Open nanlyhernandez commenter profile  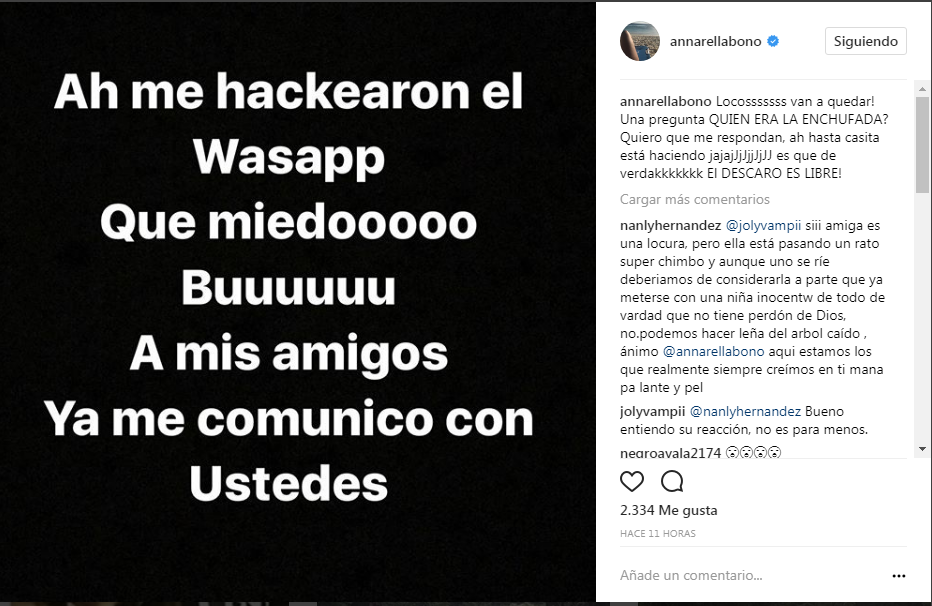coord(670,226)
